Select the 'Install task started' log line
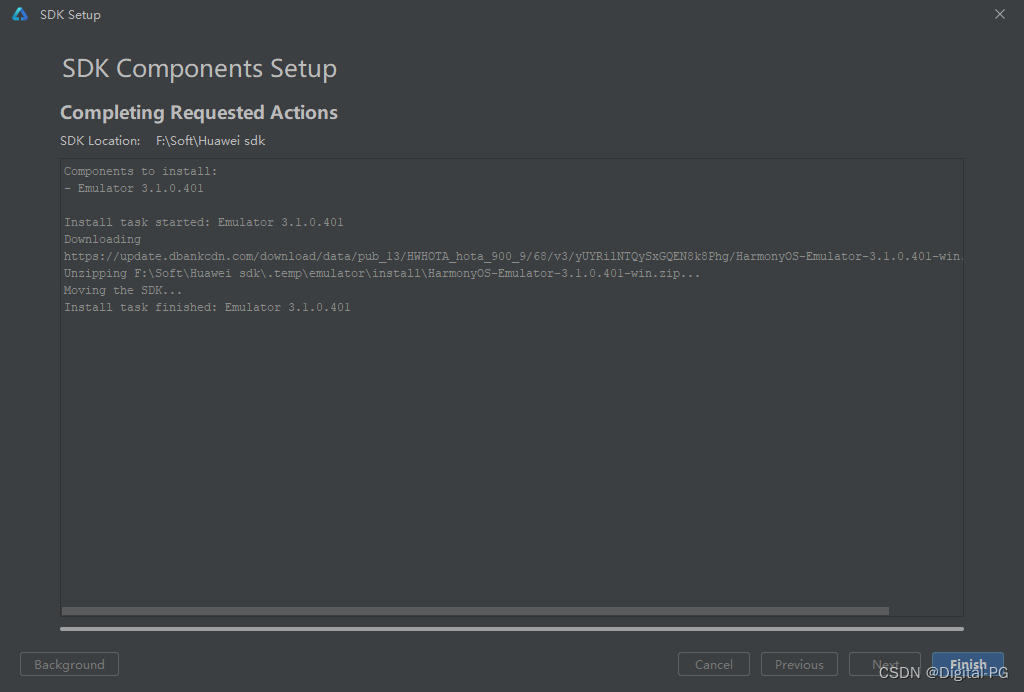Viewport: 1024px width, 692px height. [204, 222]
